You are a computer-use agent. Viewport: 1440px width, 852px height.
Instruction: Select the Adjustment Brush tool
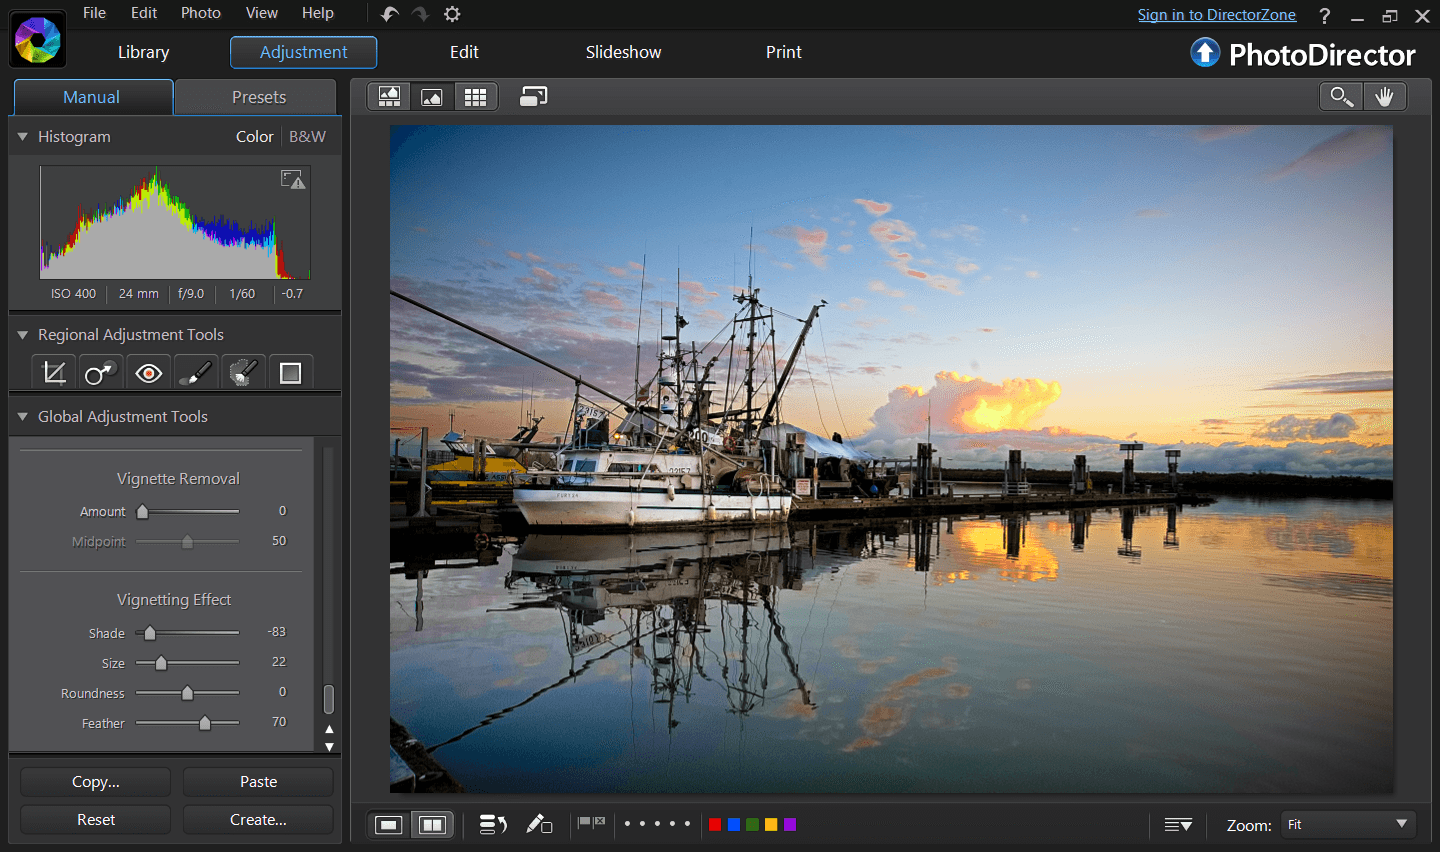[196, 373]
